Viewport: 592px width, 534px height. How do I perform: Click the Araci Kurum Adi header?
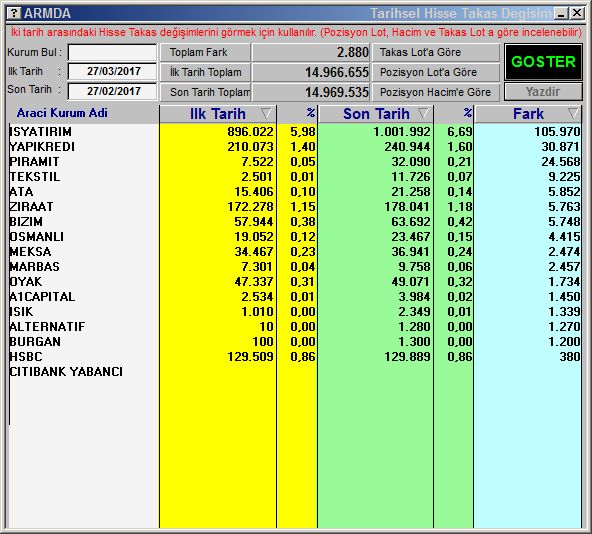62,113
